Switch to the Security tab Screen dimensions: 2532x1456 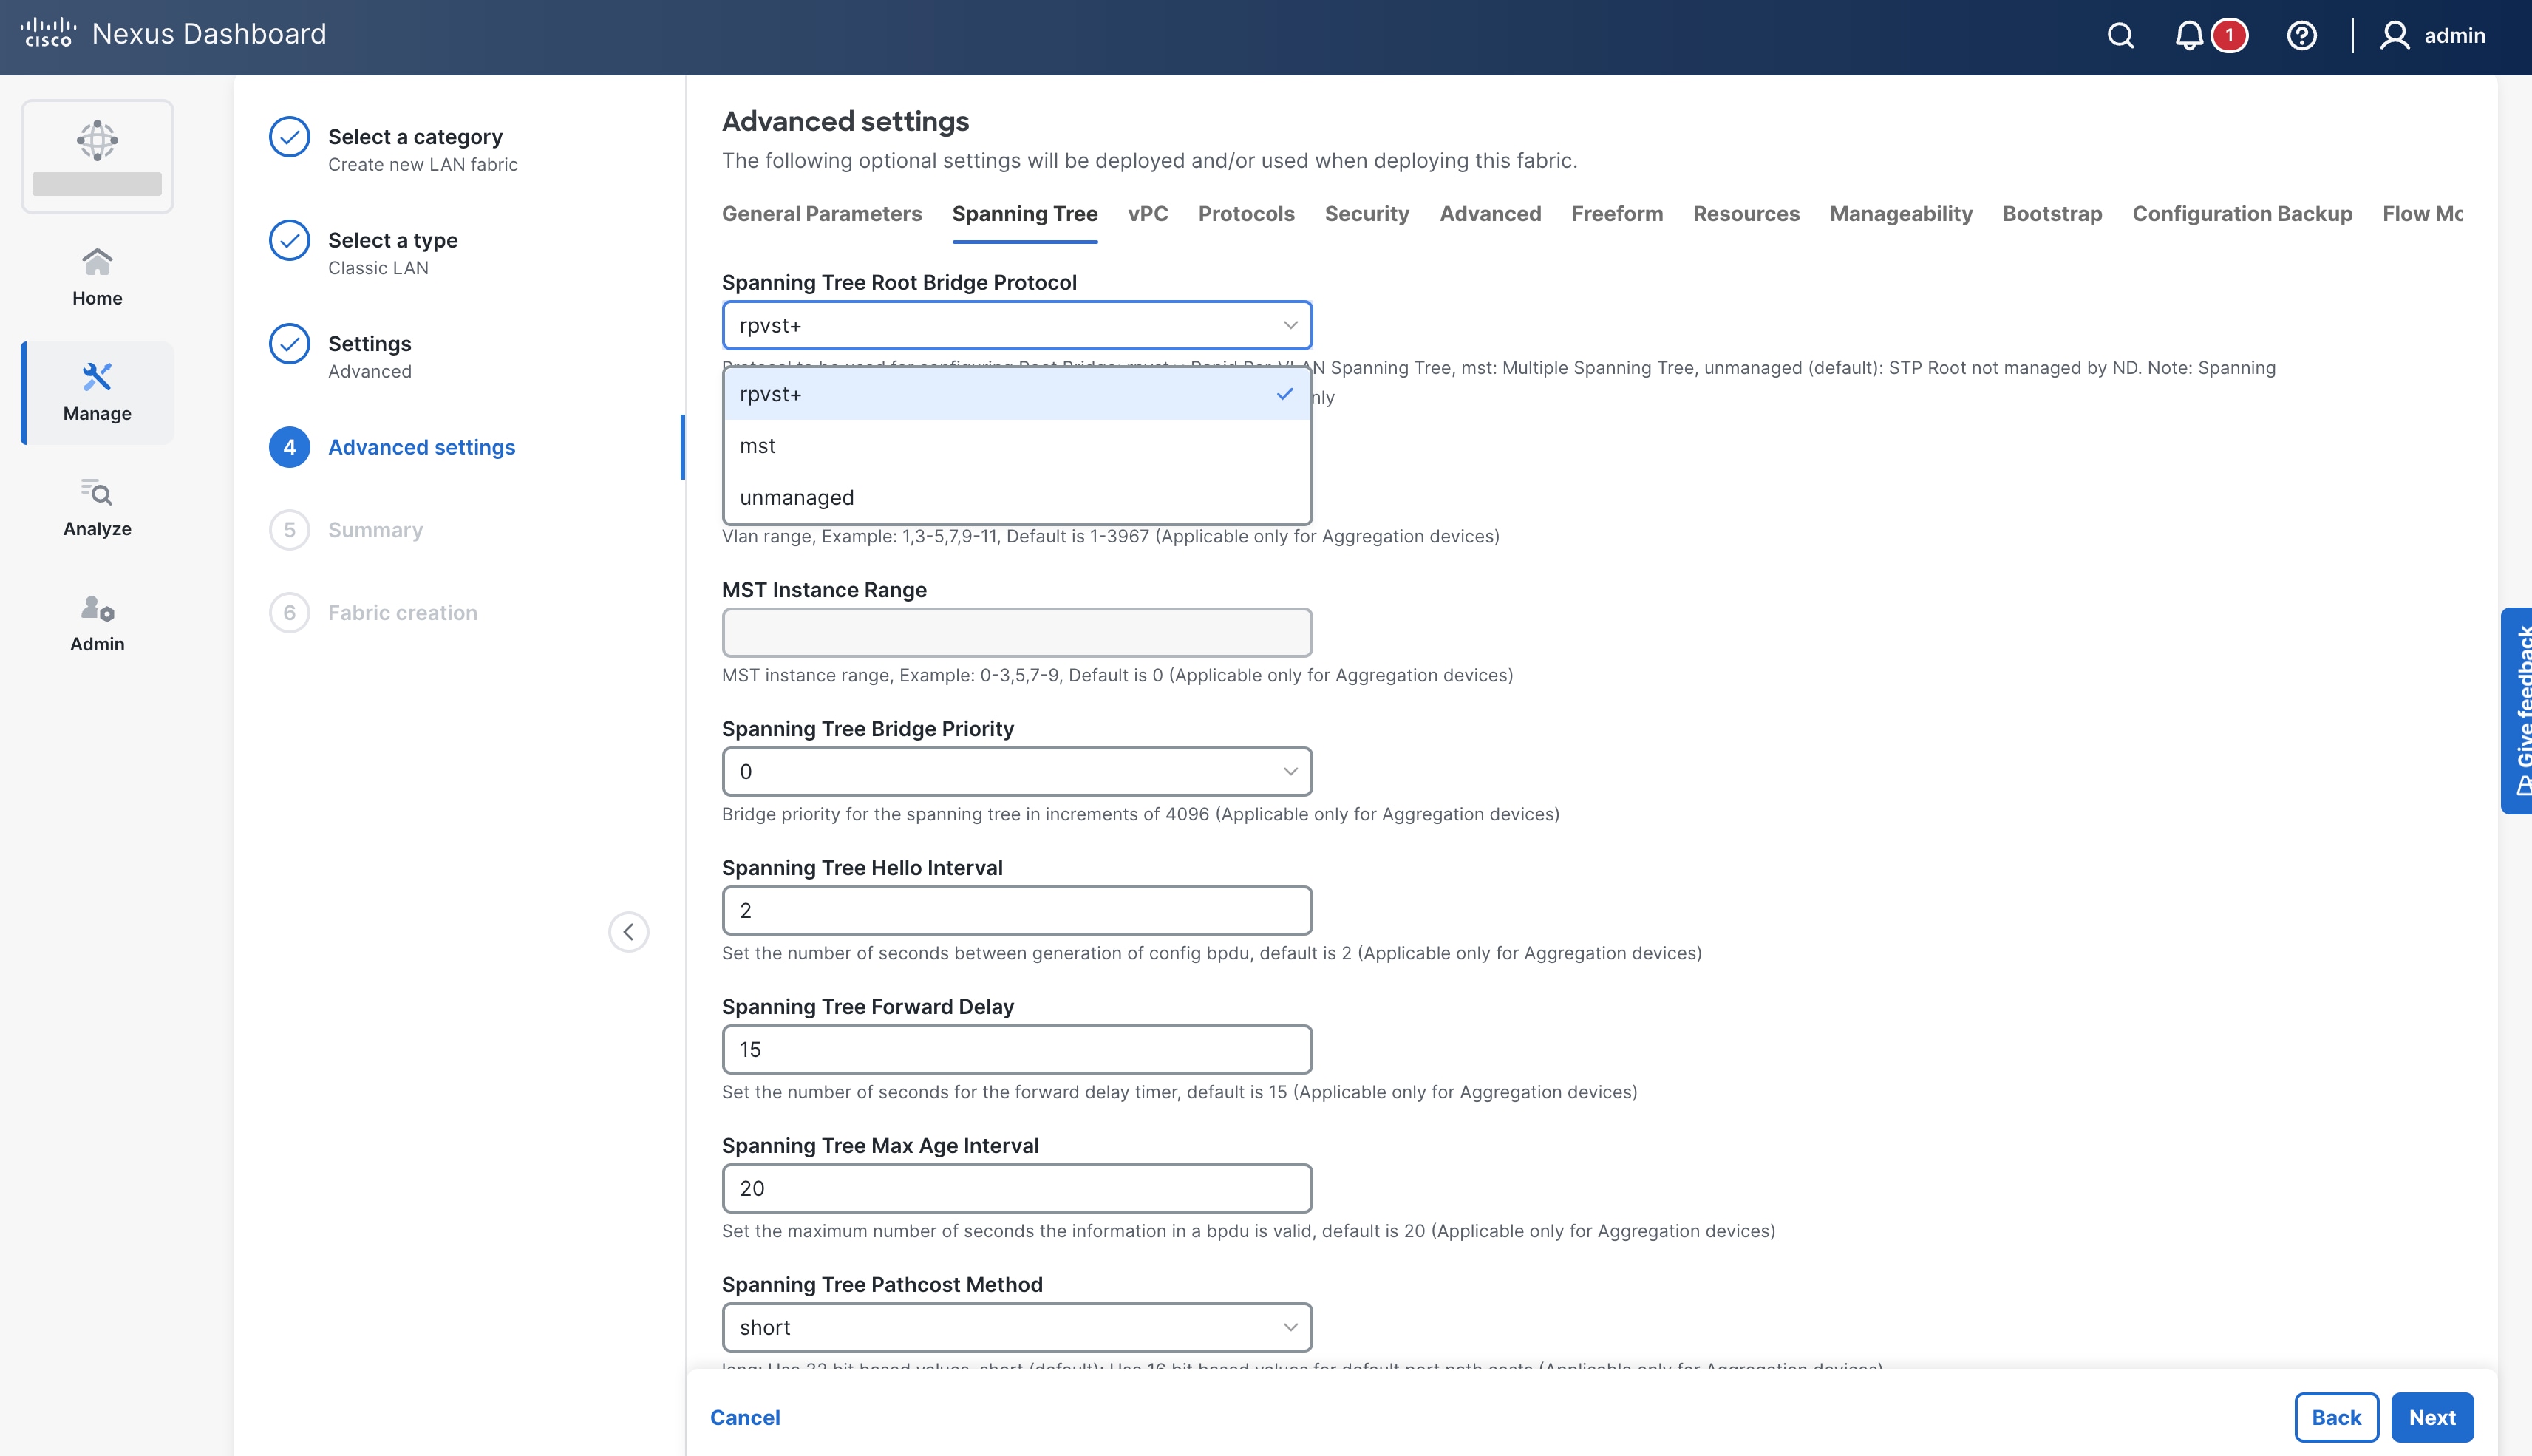[1367, 213]
